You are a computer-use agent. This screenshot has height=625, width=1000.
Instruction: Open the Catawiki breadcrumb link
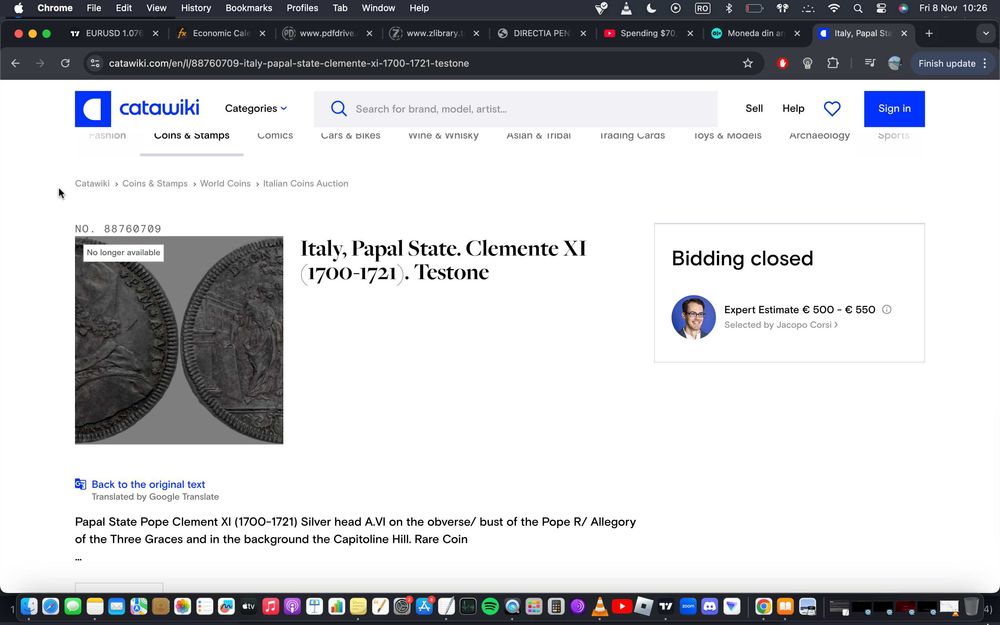coord(92,183)
